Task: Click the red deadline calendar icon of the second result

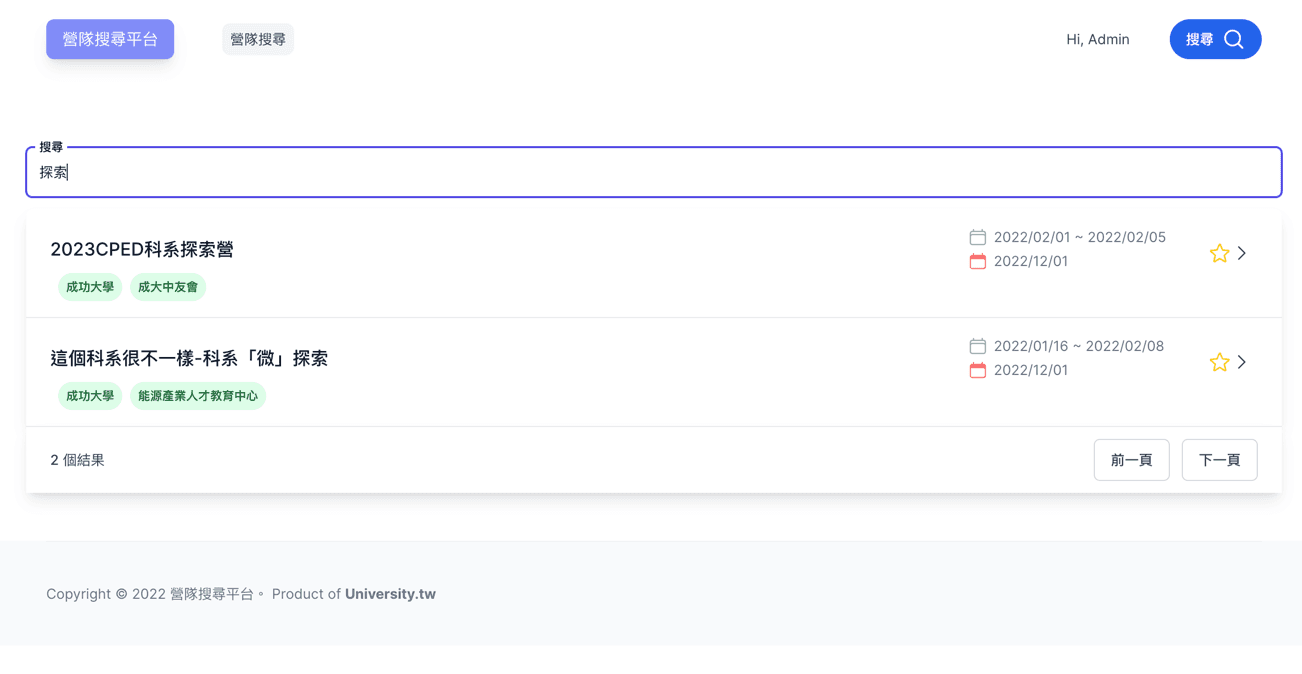Action: click(x=977, y=370)
